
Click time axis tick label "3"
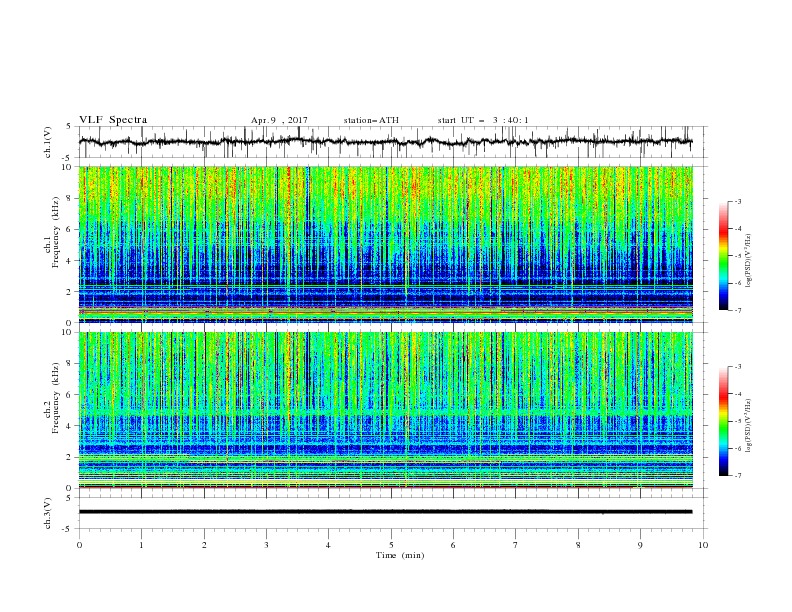266,545
